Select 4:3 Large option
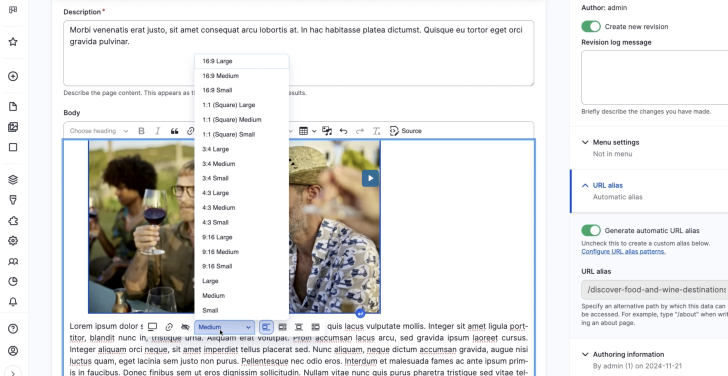The width and height of the screenshot is (728, 376). tap(241, 193)
